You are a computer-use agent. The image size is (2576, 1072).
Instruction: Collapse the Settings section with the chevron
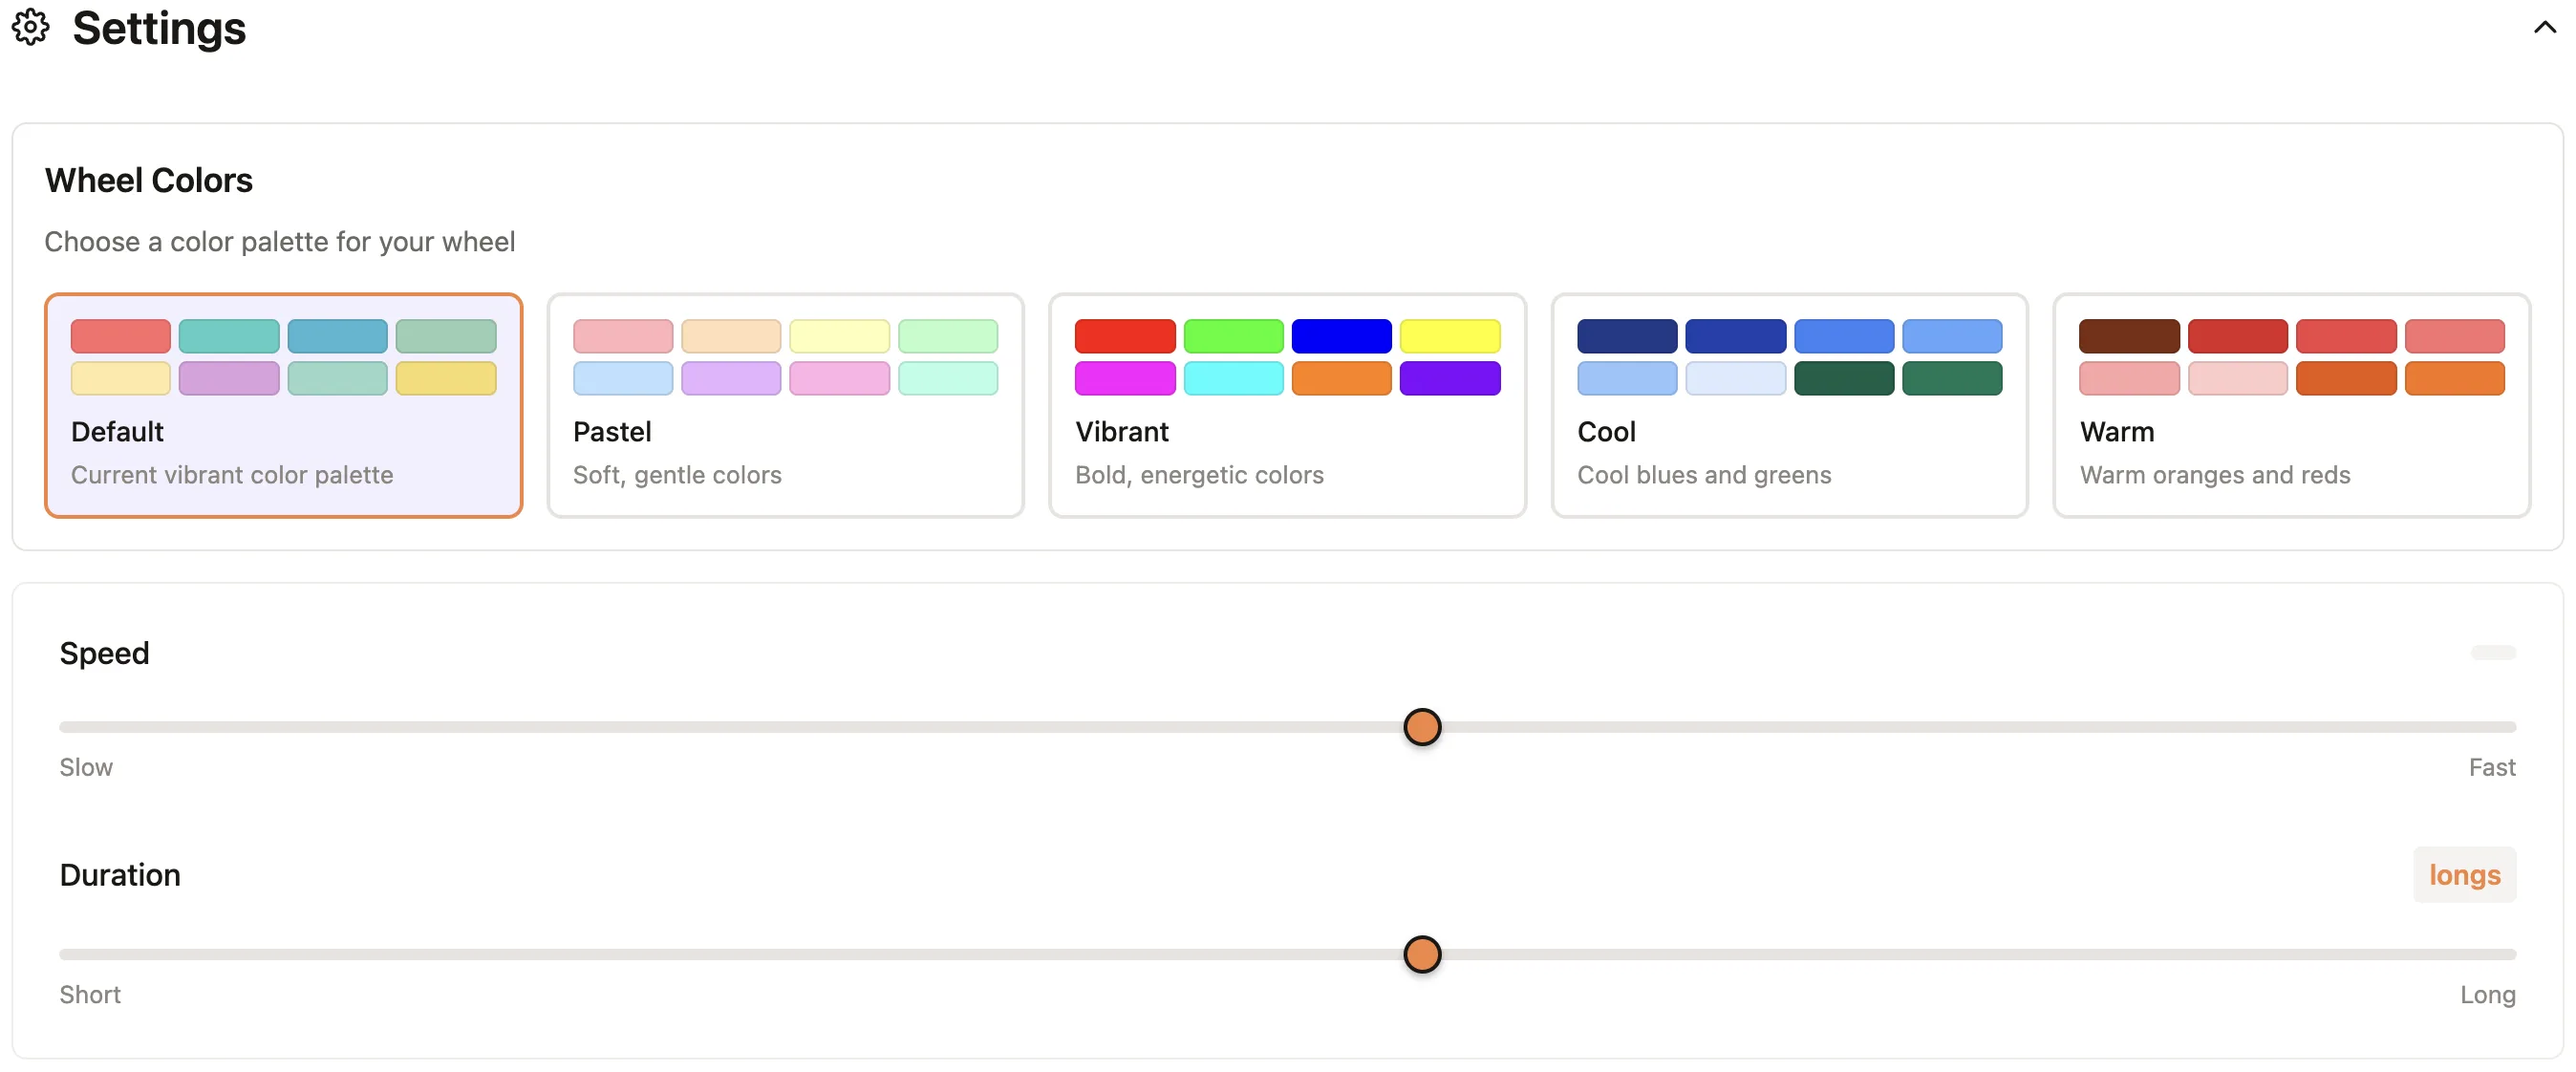2544,27
